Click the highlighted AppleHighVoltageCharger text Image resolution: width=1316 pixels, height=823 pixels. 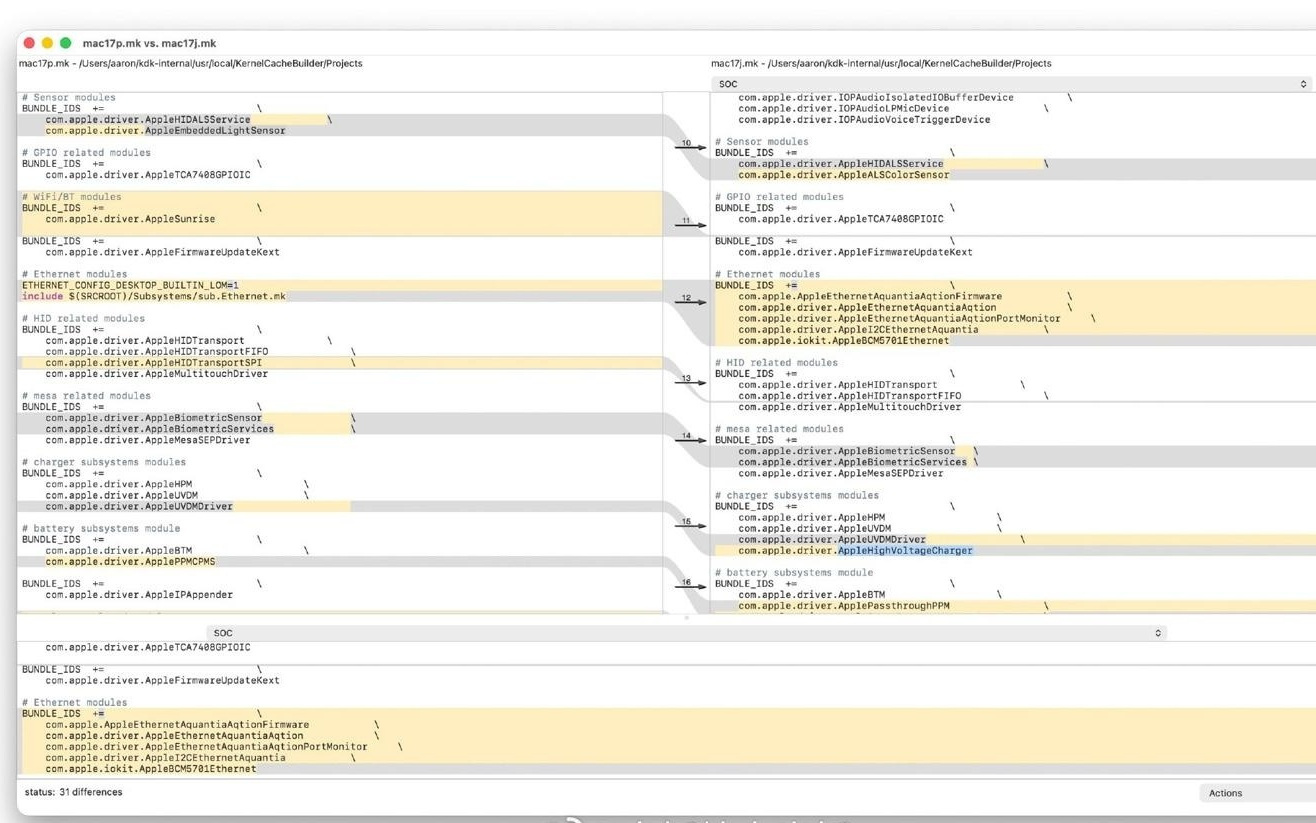coord(904,551)
